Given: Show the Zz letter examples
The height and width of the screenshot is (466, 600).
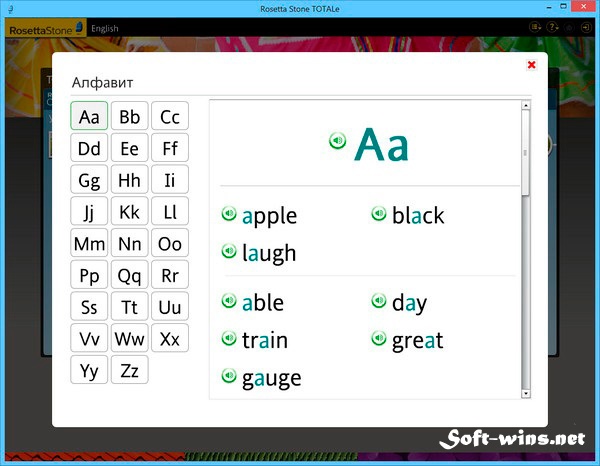Looking at the screenshot, I should coord(129,370).
